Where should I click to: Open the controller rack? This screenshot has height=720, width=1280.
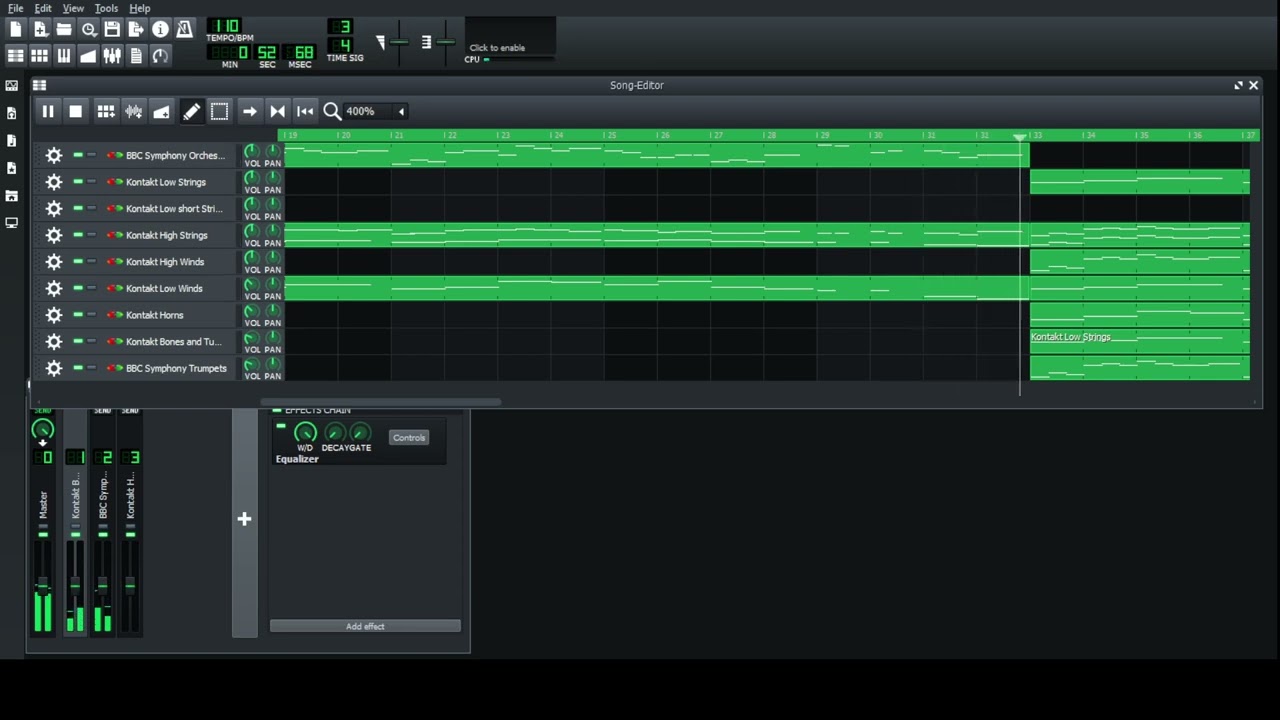(160, 56)
